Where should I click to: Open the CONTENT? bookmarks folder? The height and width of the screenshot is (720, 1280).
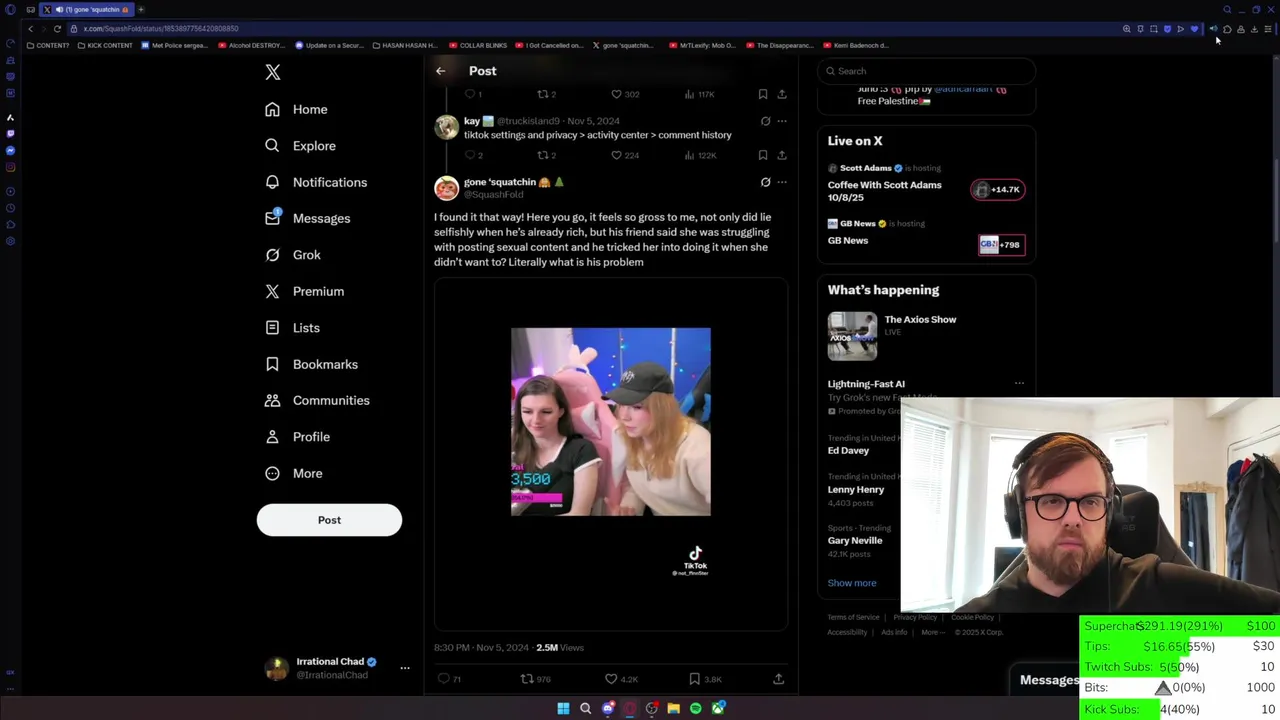pos(48,45)
